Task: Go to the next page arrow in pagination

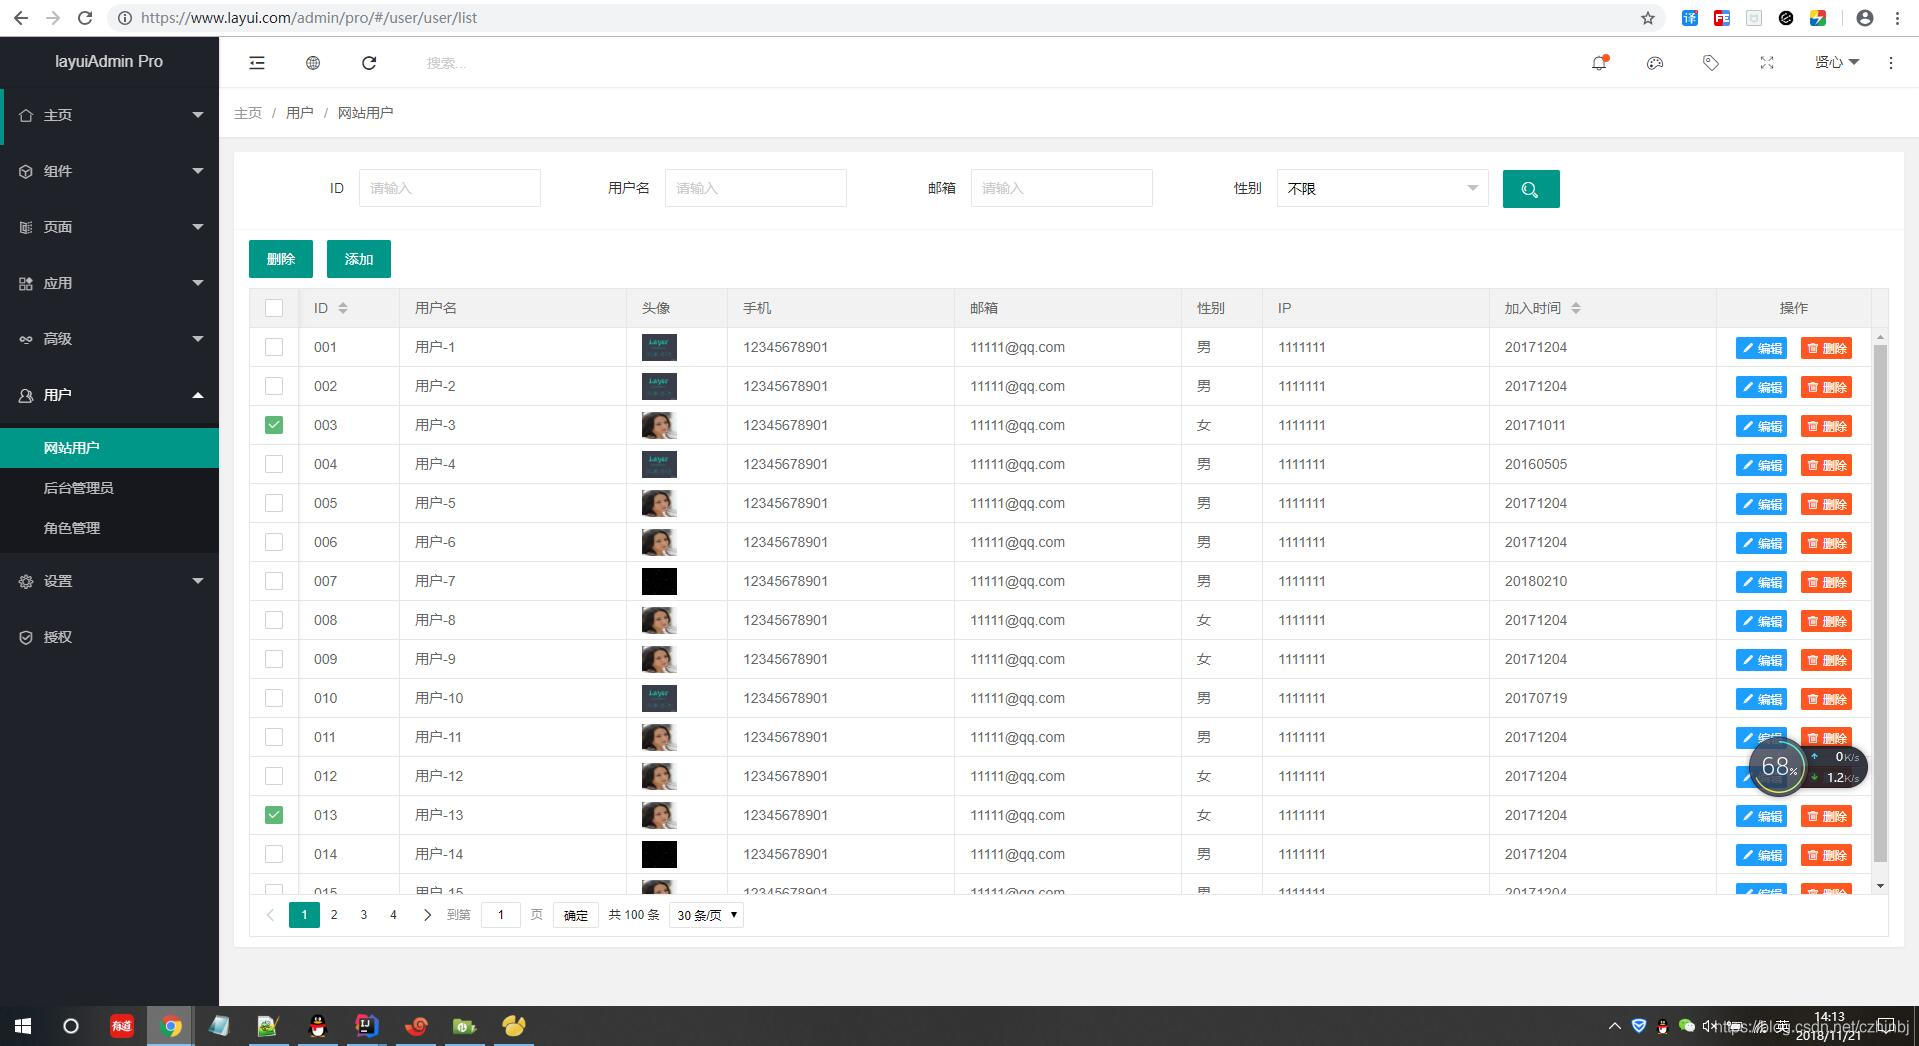Action: pyautogui.click(x=427, y=915)
